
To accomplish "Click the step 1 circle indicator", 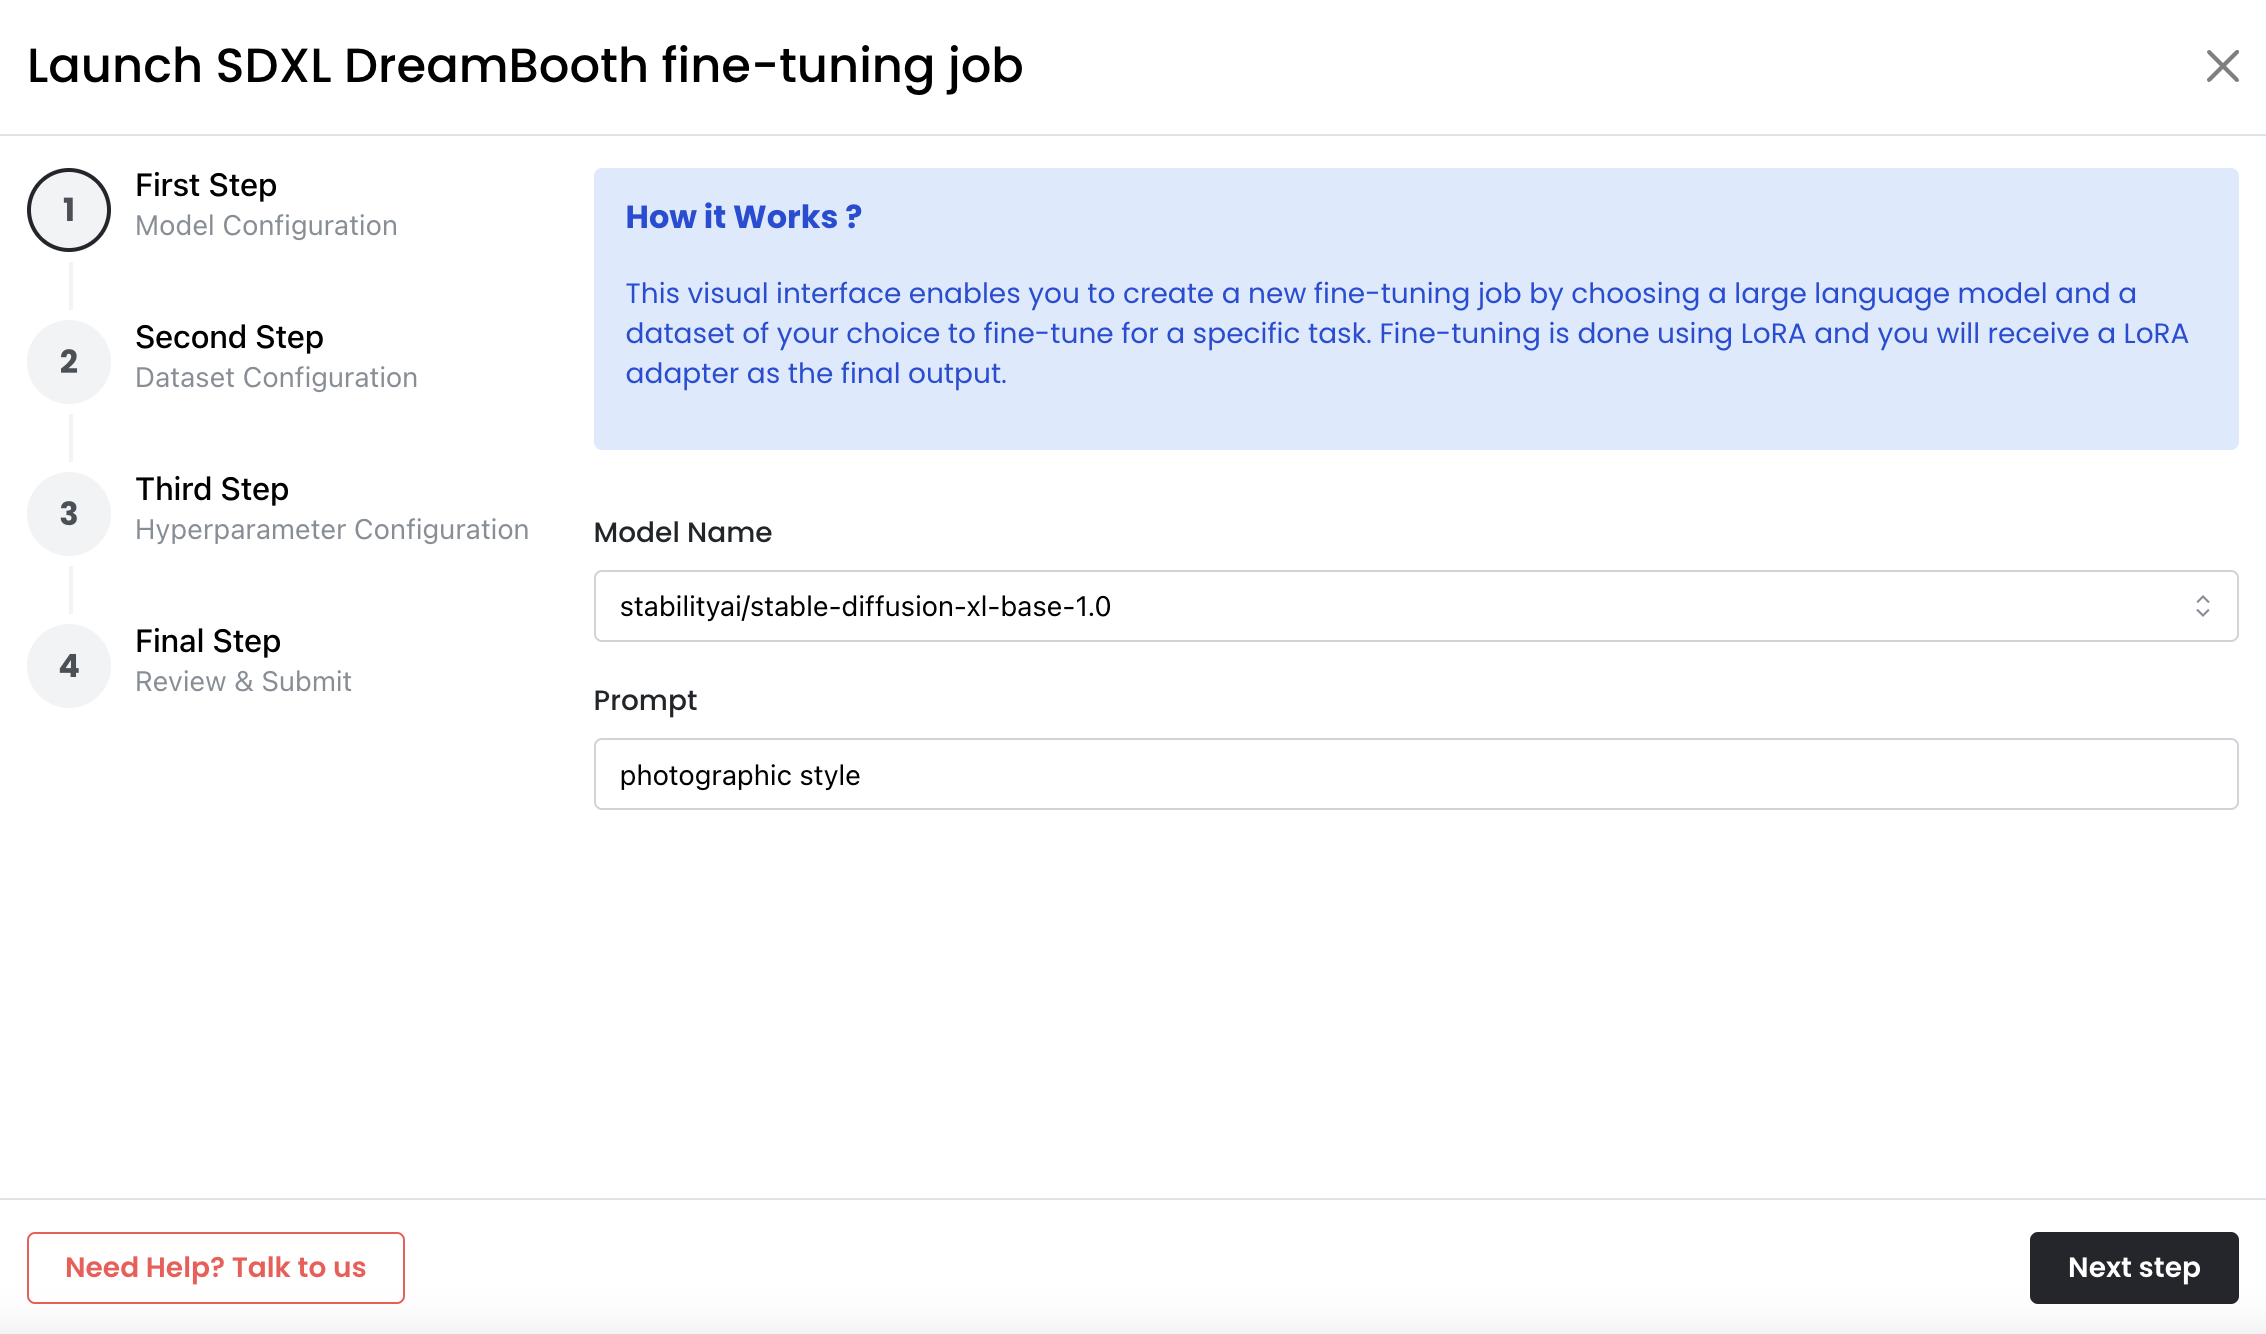I will click(x=69, y=209).
